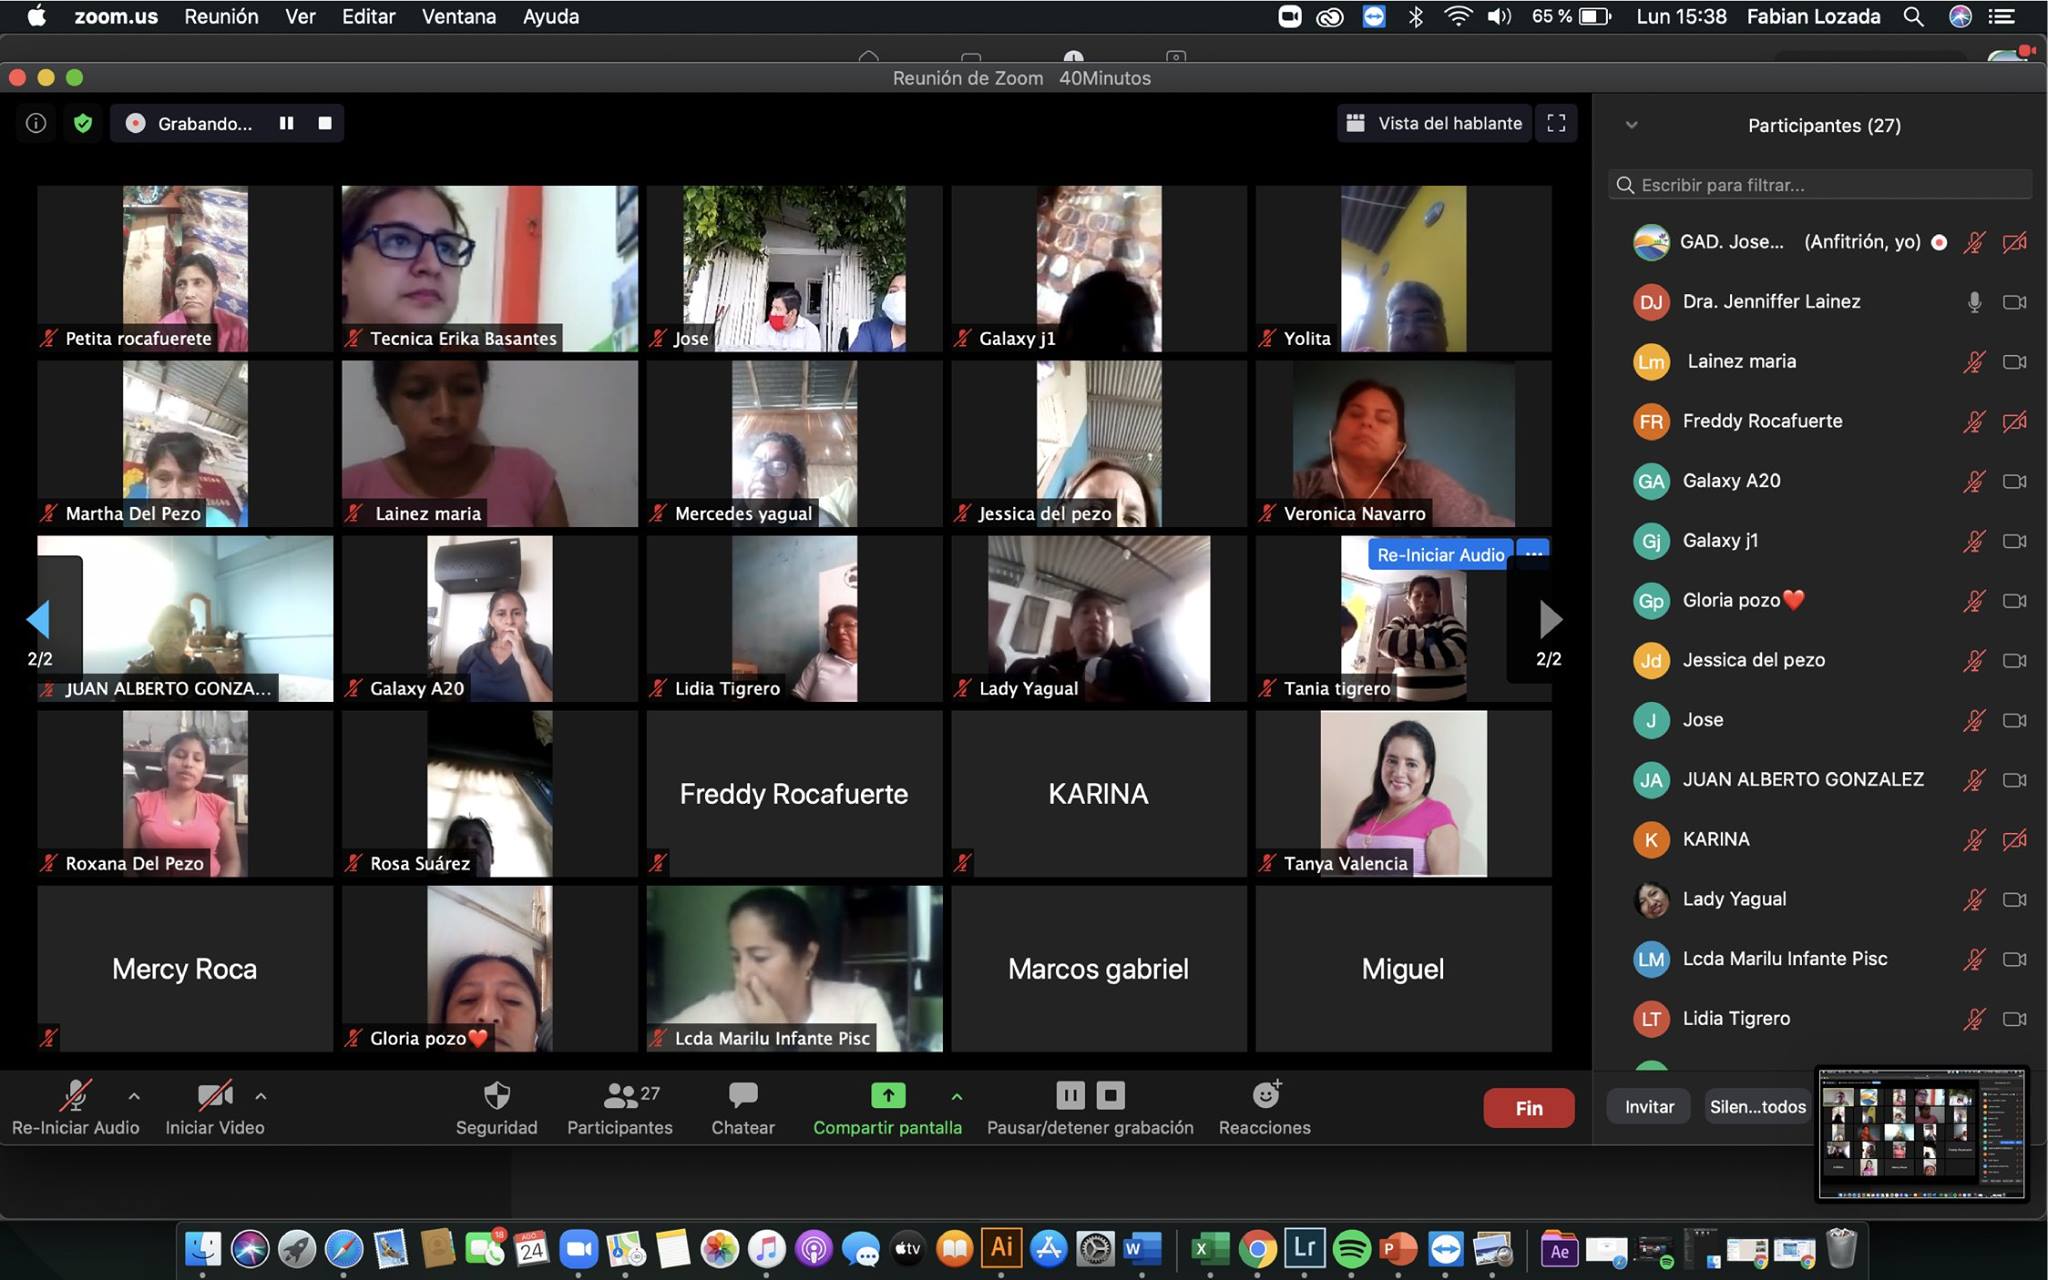Stop recording using top-left square icon
The width and height of the screenshot is (2048, 1280).
point(325,123)
